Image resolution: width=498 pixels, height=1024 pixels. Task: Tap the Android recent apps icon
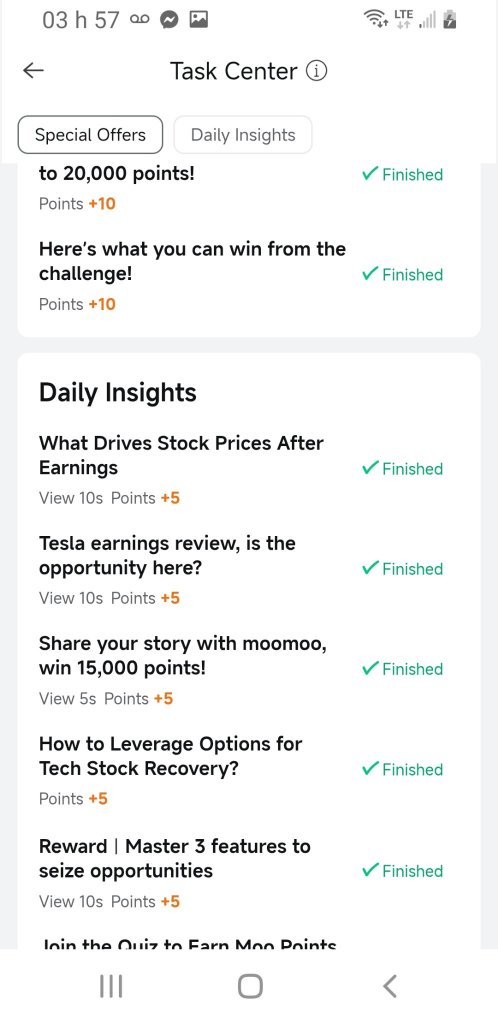tap(111, 986)
